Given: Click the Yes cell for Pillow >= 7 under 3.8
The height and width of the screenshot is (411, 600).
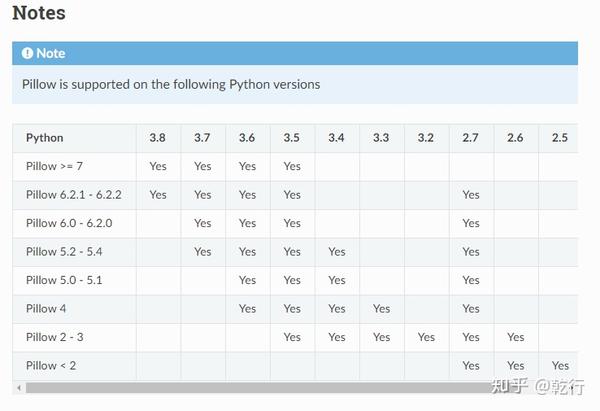Looking at the screenshot, I should (158, 166).
